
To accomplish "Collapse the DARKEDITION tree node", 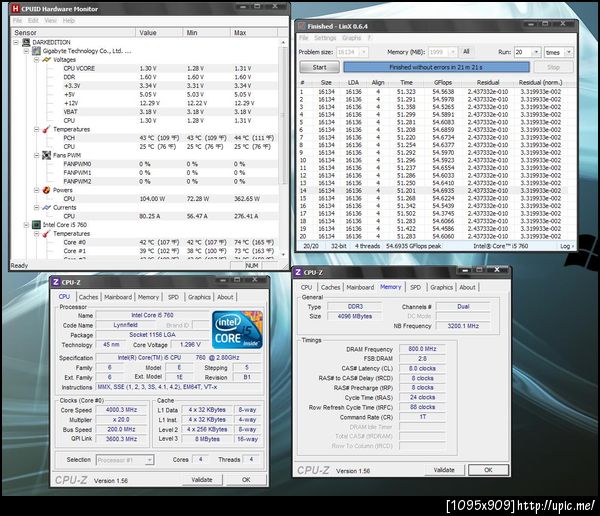I will pos(16,42).
